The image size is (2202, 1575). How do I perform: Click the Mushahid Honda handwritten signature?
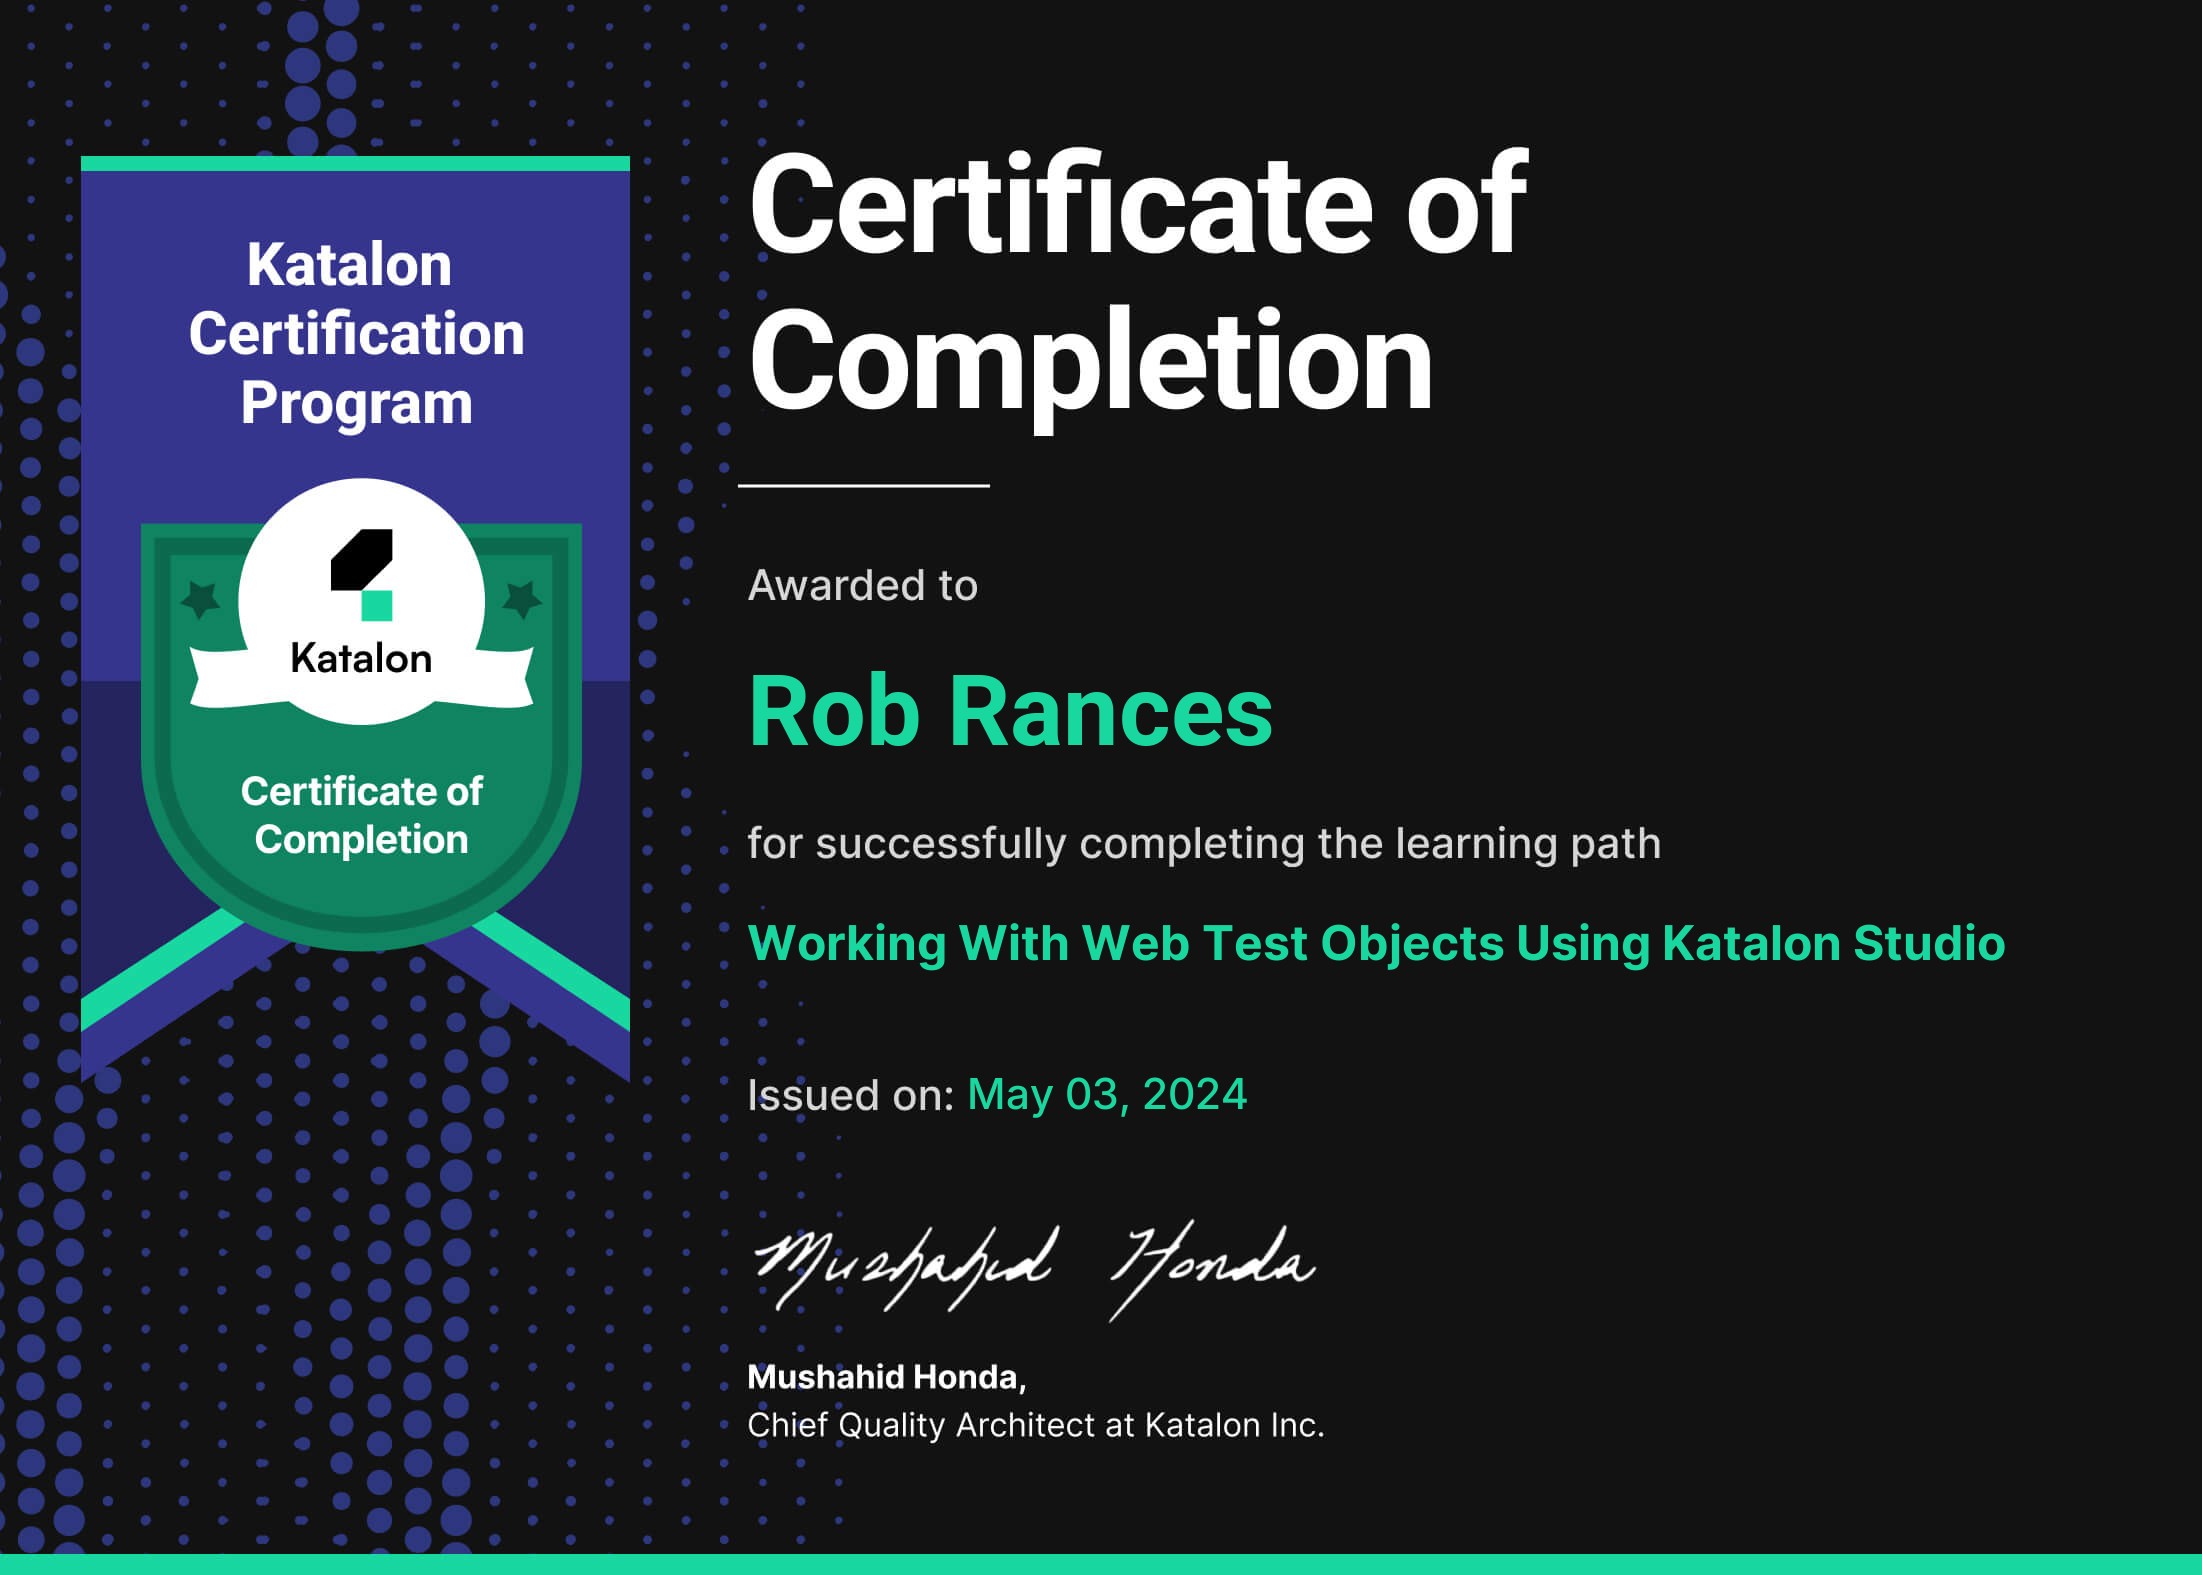point(1033,1267)
